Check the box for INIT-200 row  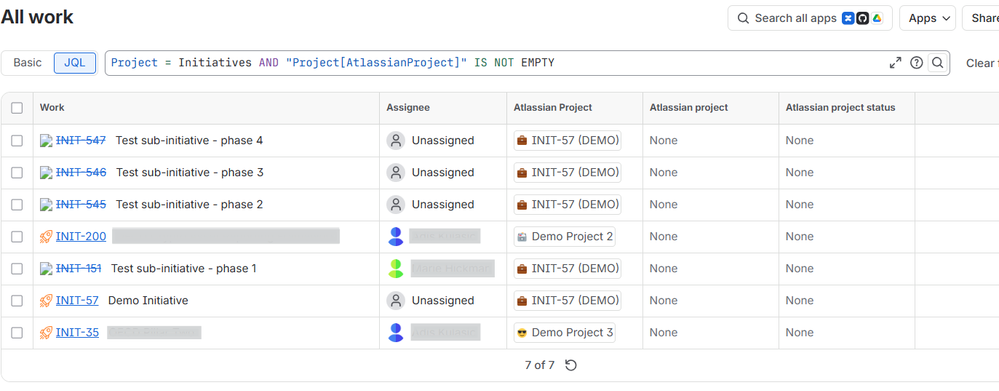coord(17,237)
